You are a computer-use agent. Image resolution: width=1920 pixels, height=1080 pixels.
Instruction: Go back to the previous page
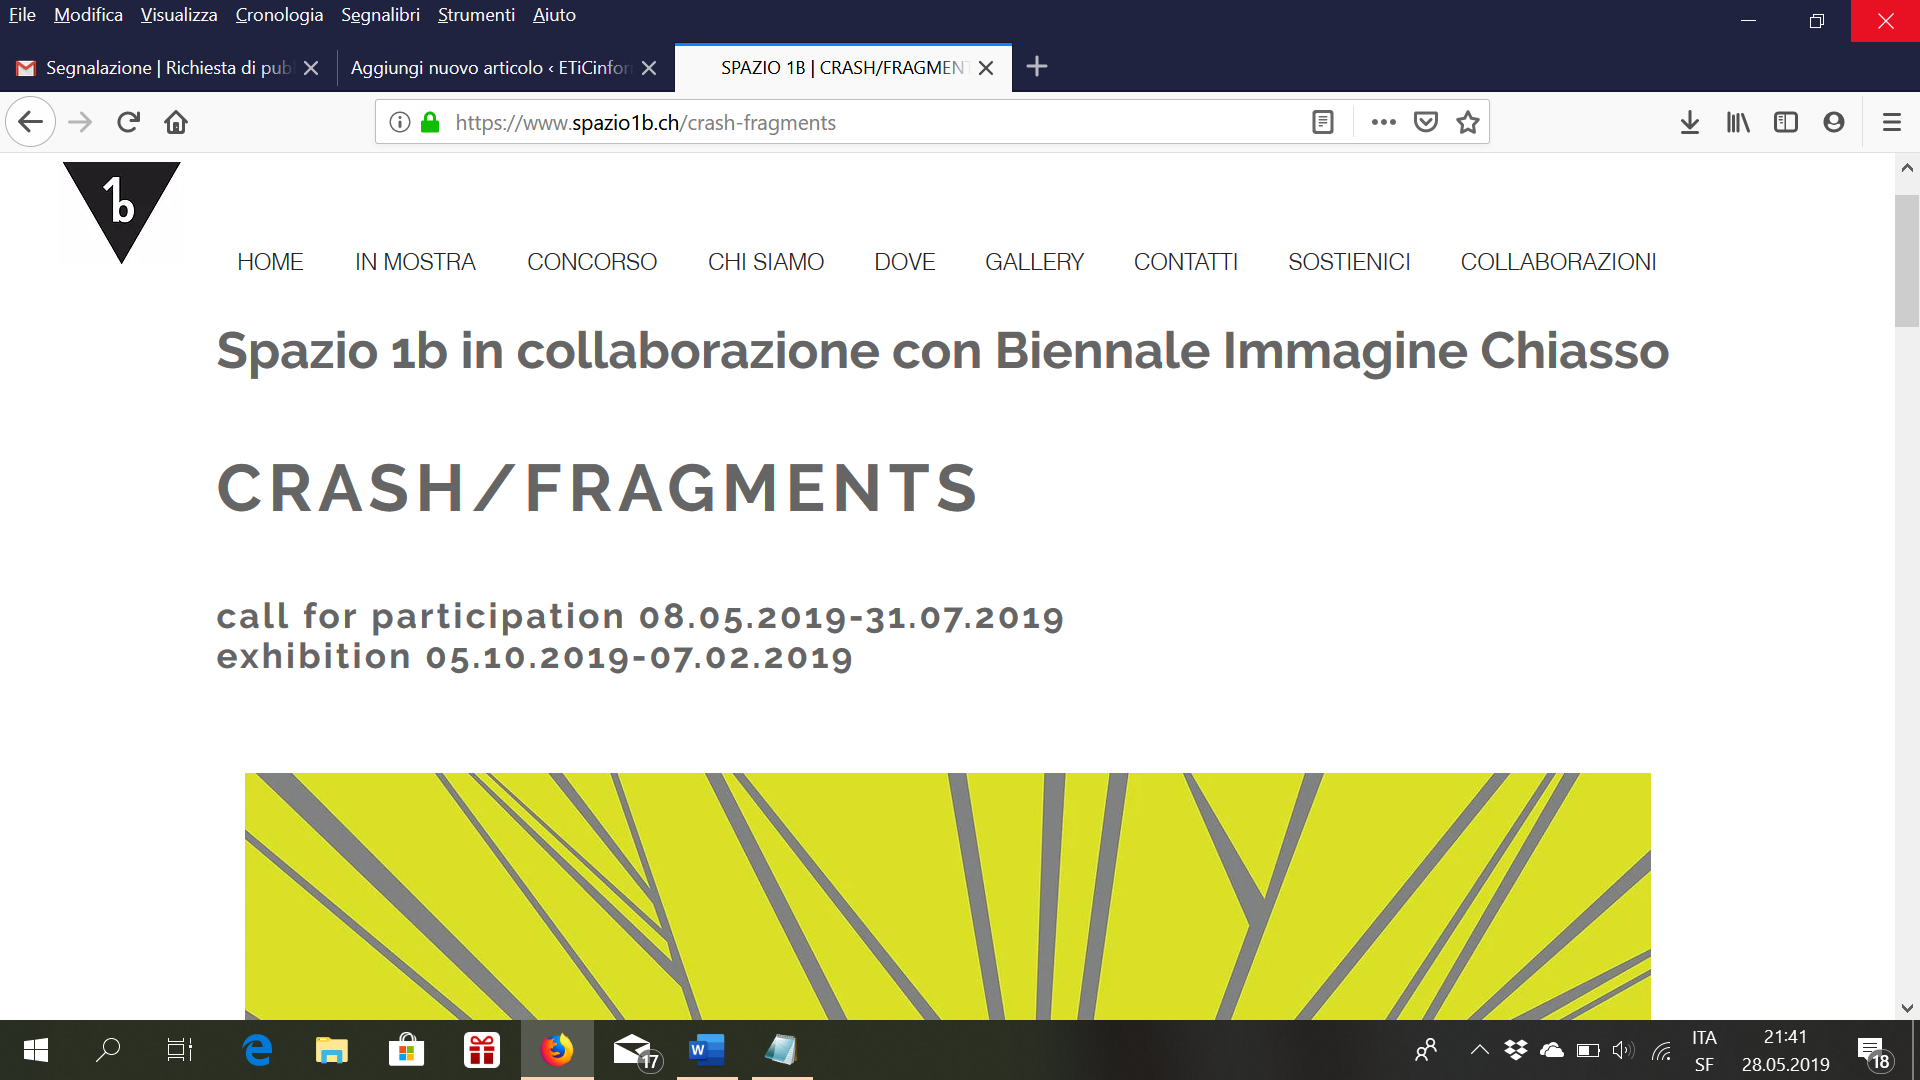point(30,122)
